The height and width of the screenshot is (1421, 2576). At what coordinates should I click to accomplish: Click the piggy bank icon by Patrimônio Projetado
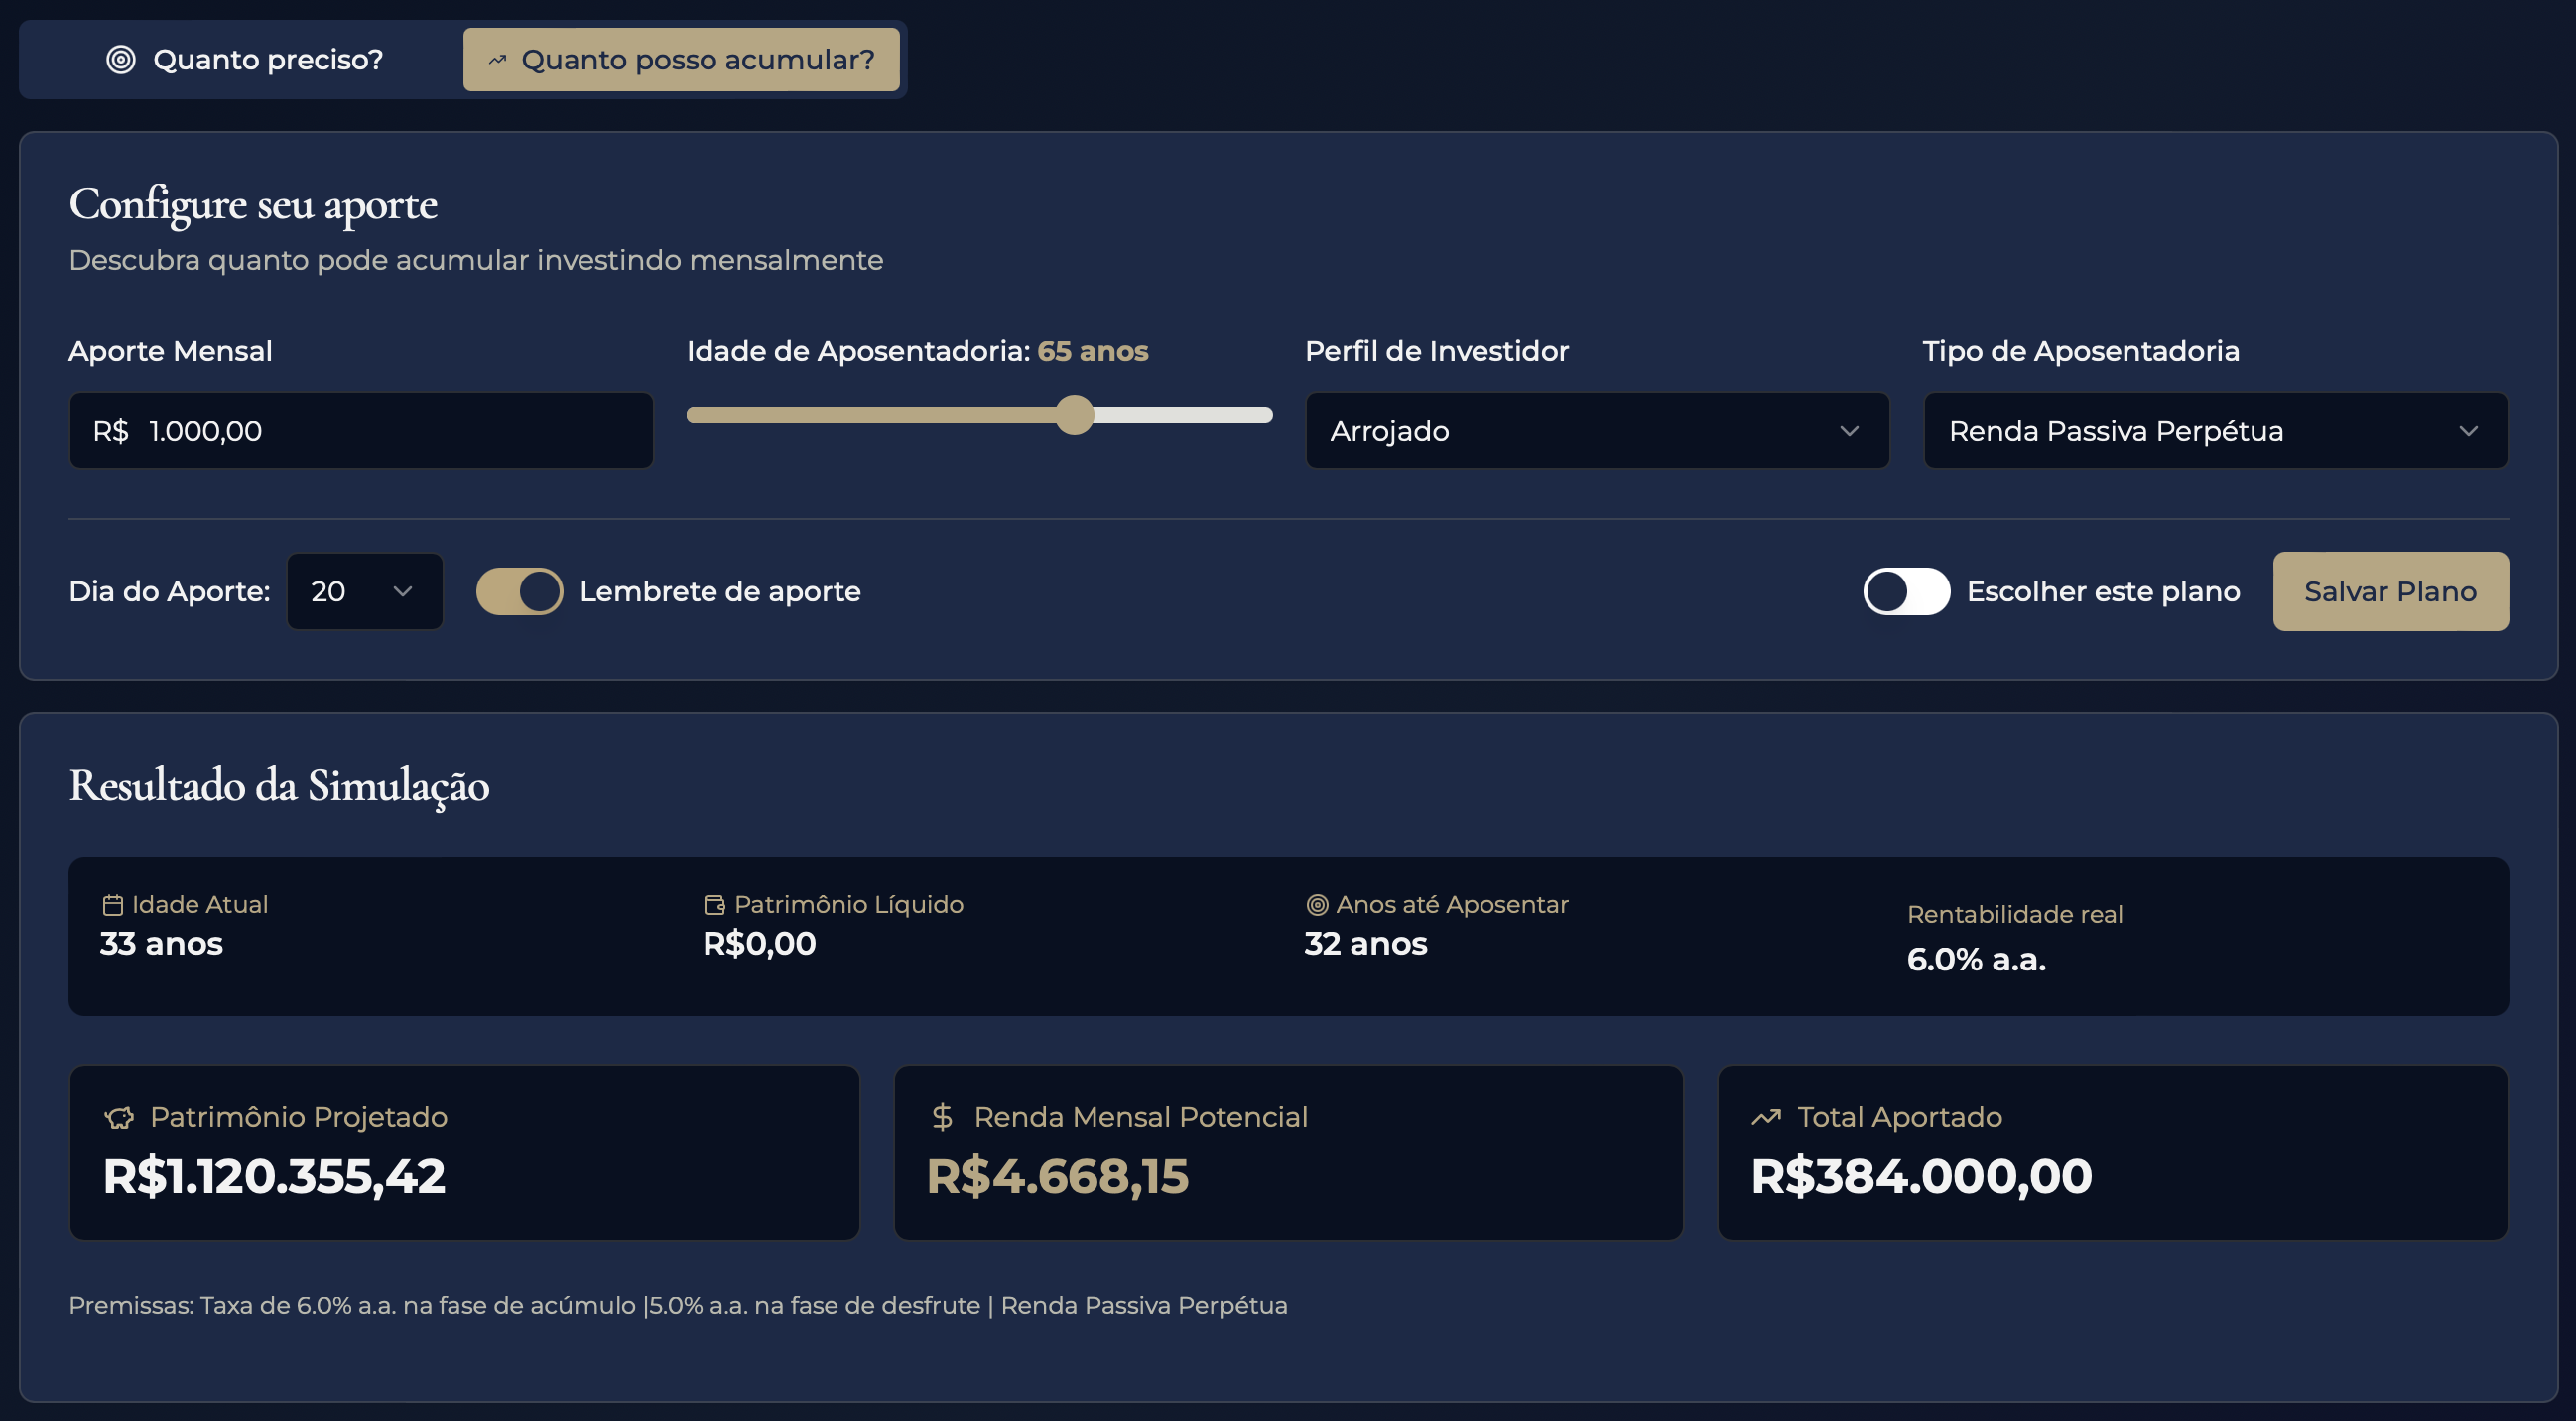[119, 1118]
